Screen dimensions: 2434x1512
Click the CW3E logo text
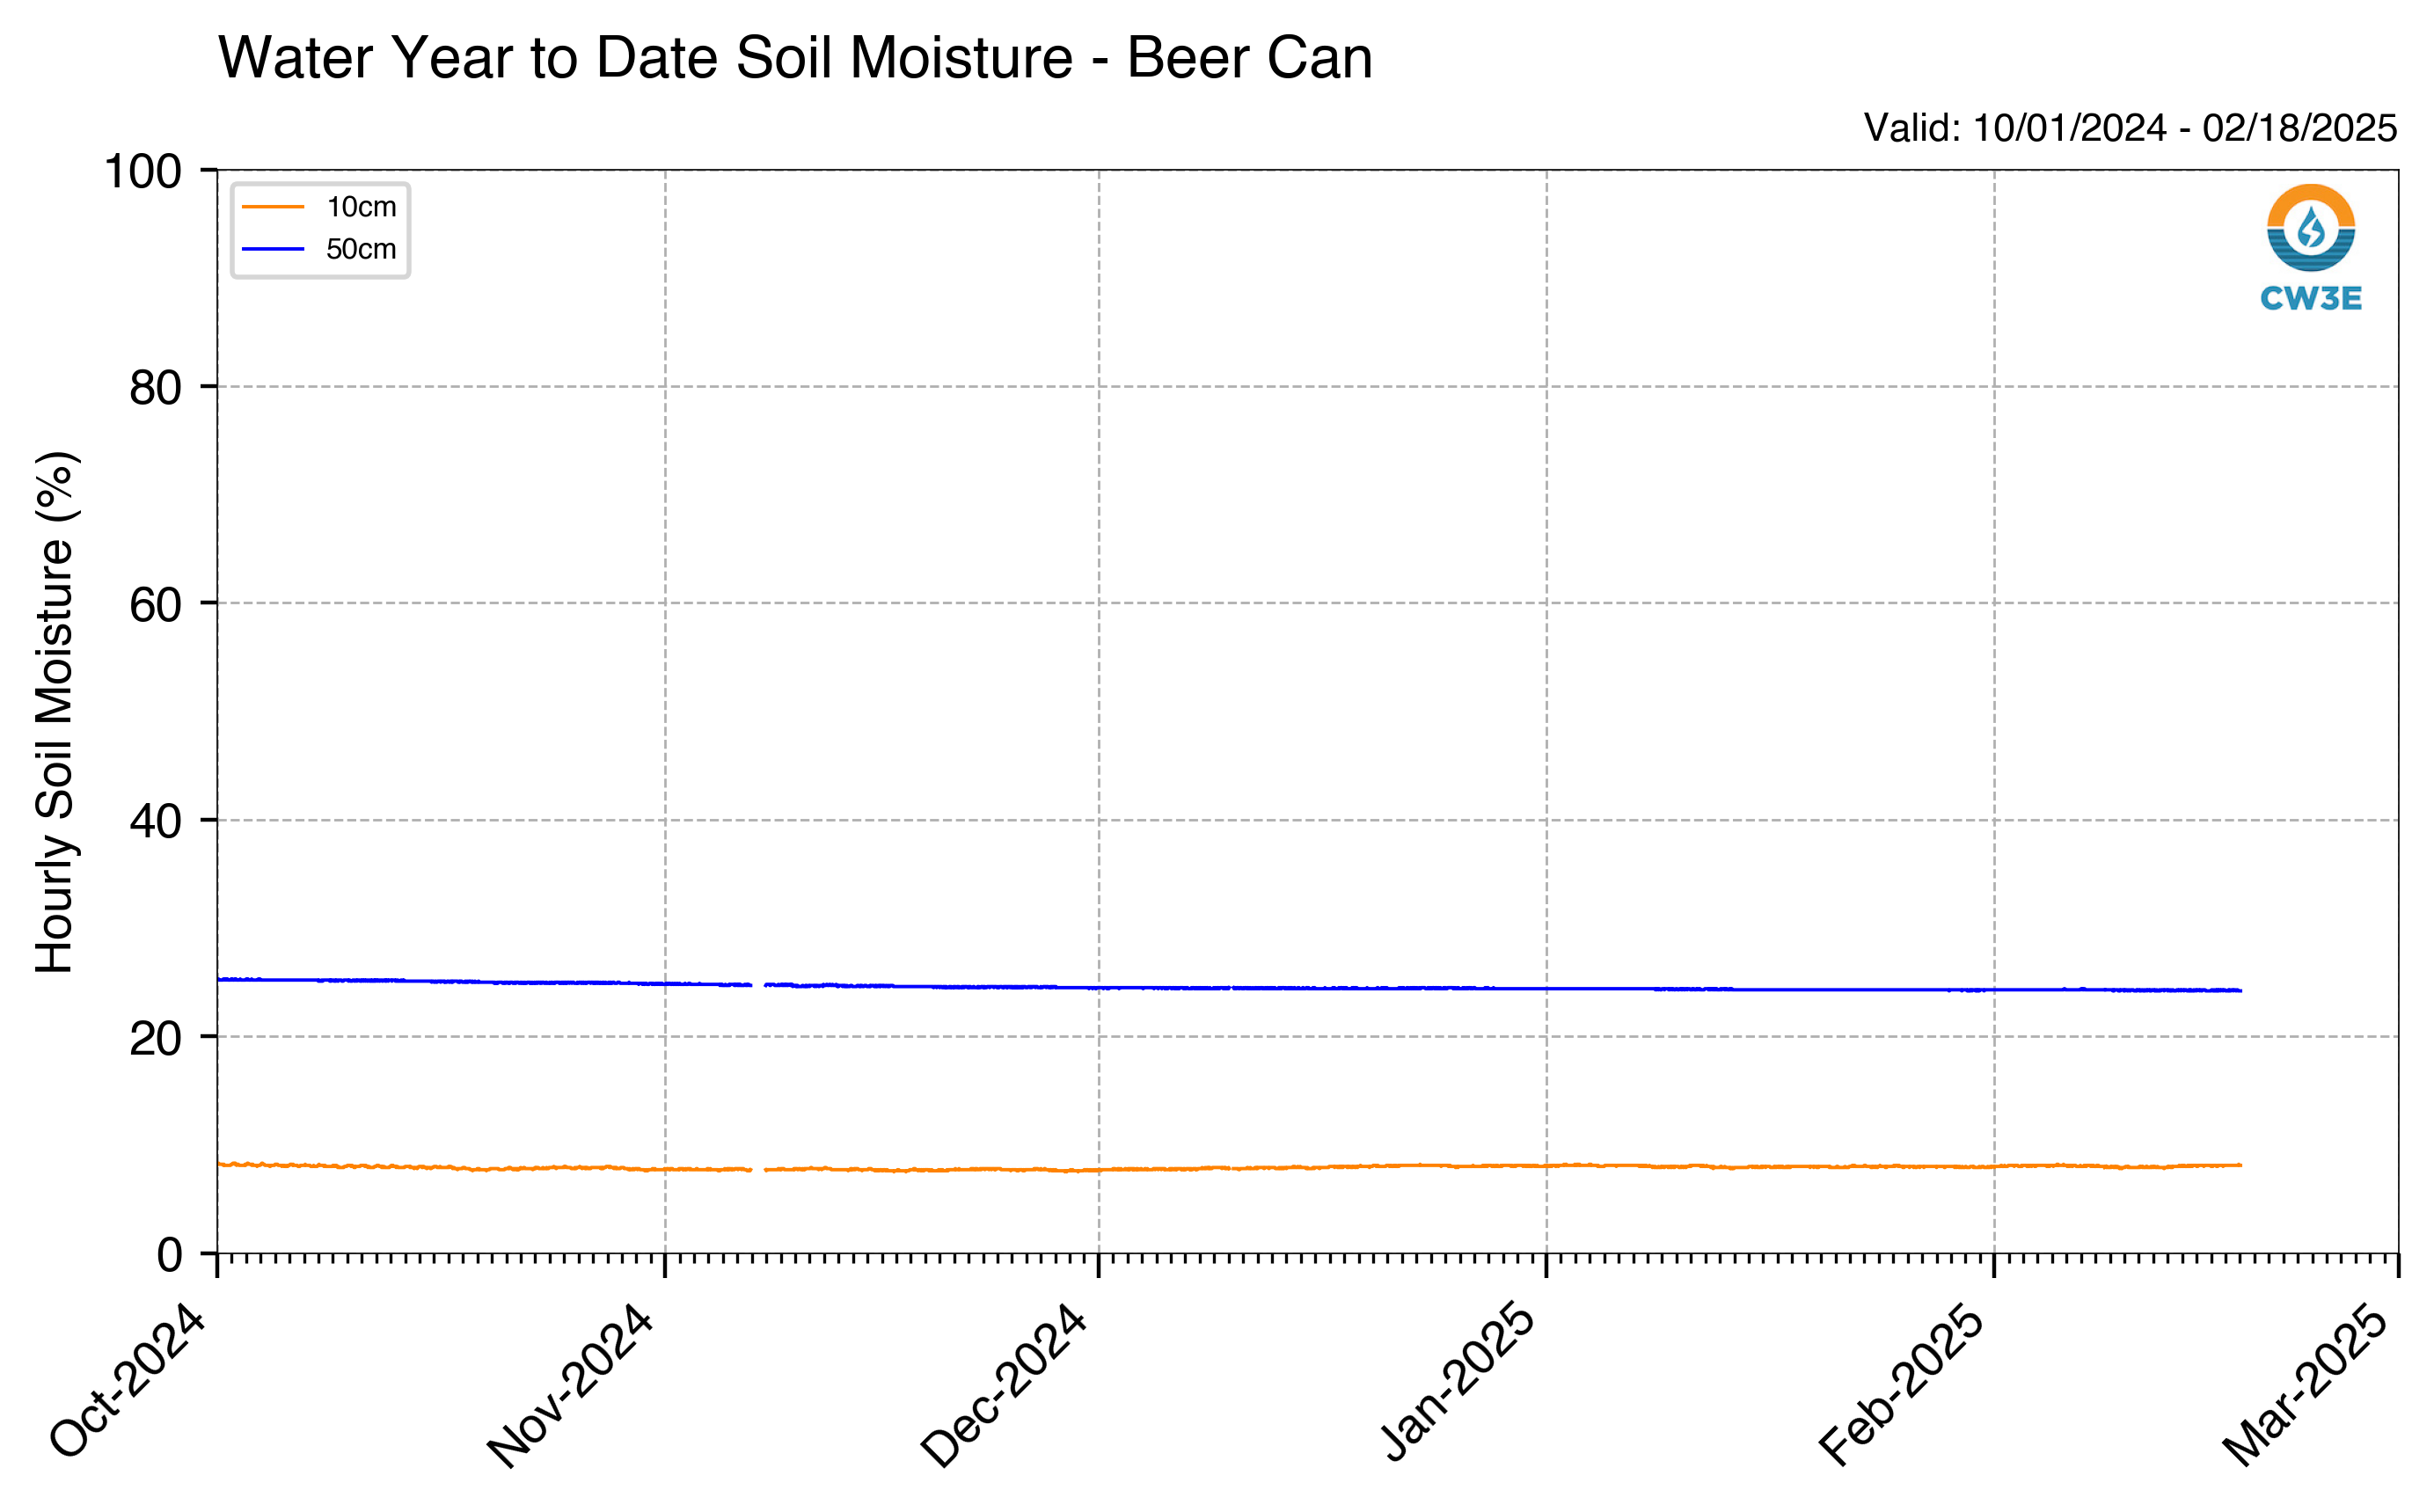pos(2311,298)
